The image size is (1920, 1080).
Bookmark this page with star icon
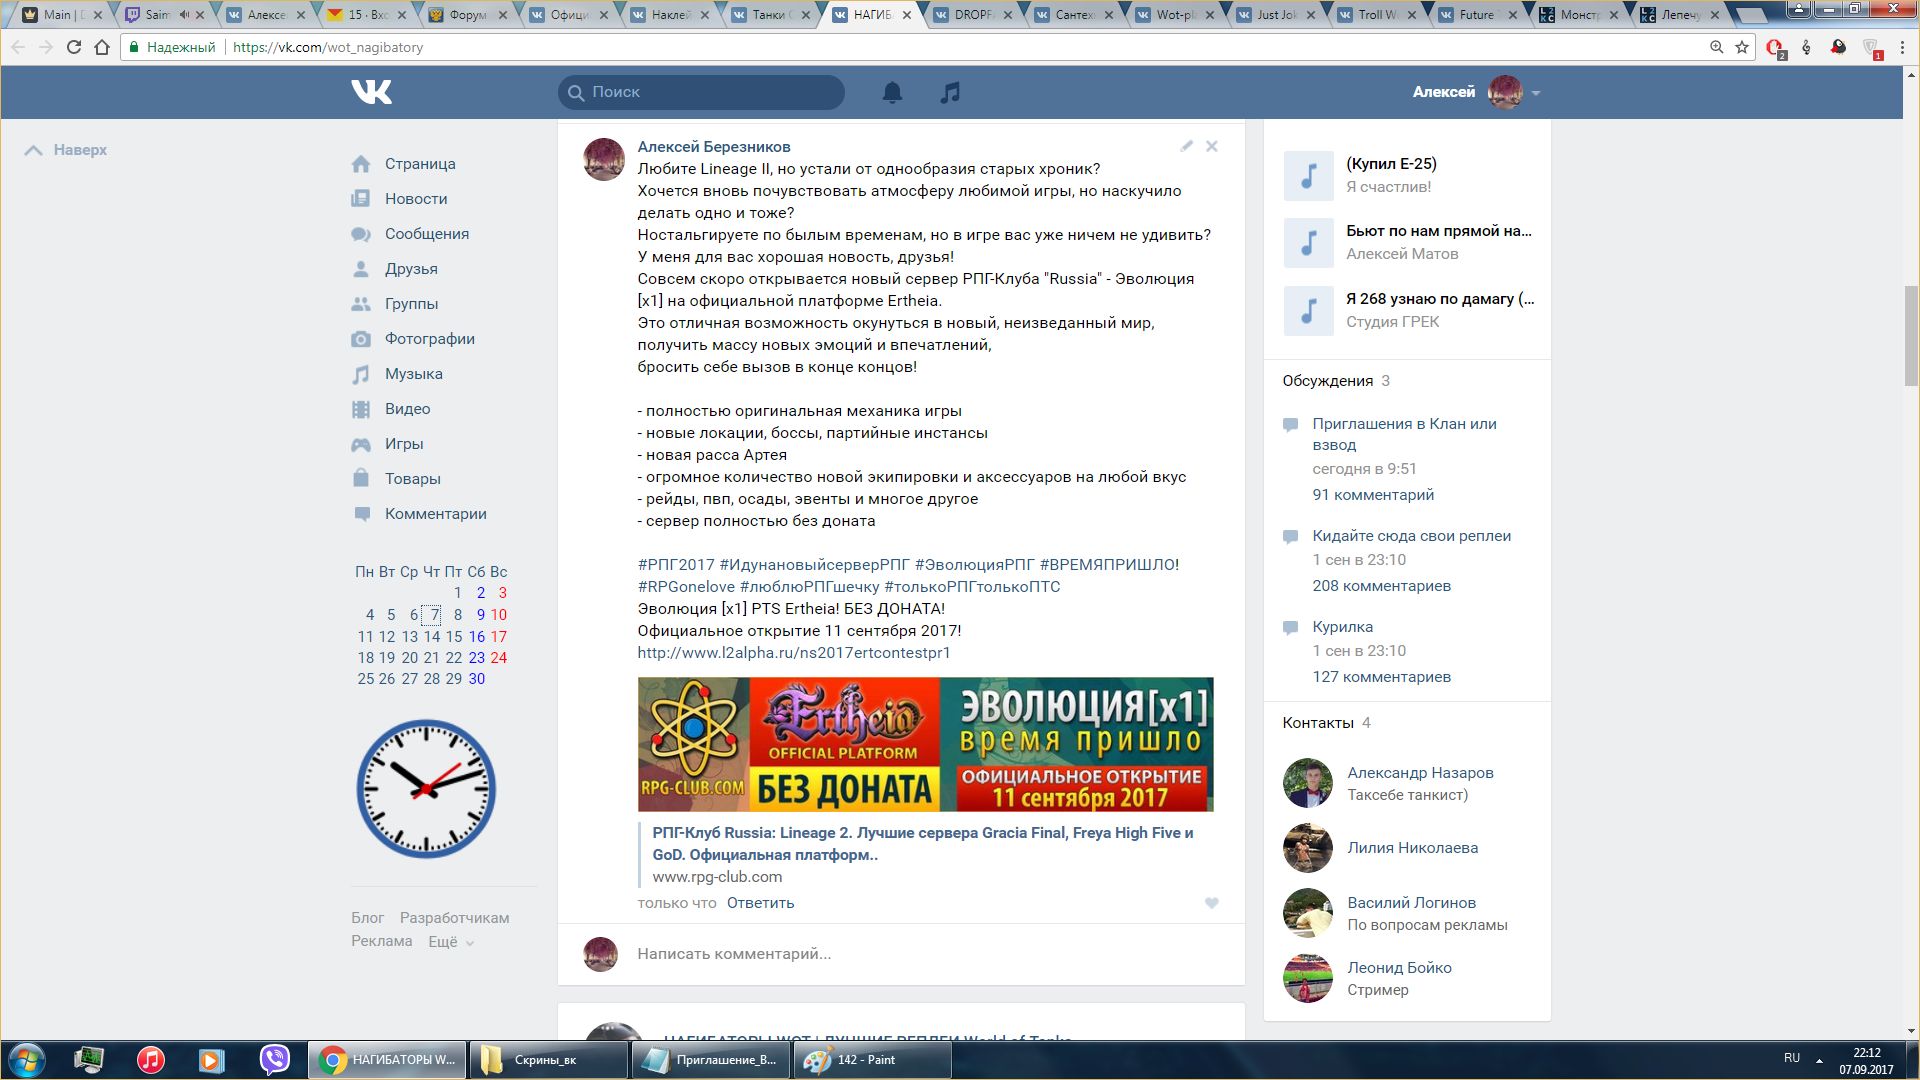point(1742,47)
